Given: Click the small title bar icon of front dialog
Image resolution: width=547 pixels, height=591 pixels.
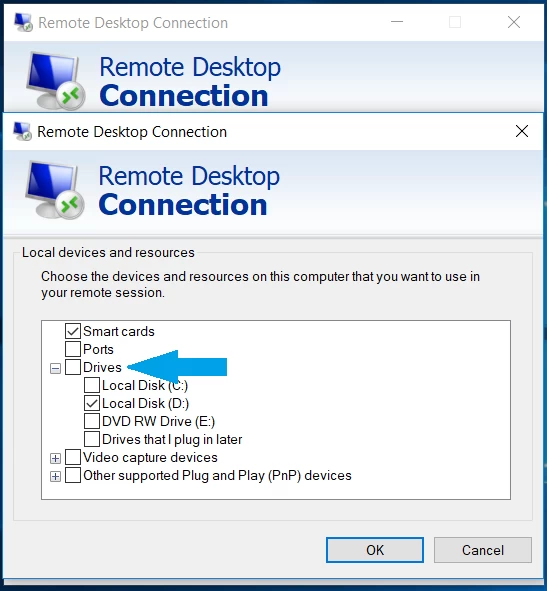Looking at the screenshot, I should click(22, 131).
